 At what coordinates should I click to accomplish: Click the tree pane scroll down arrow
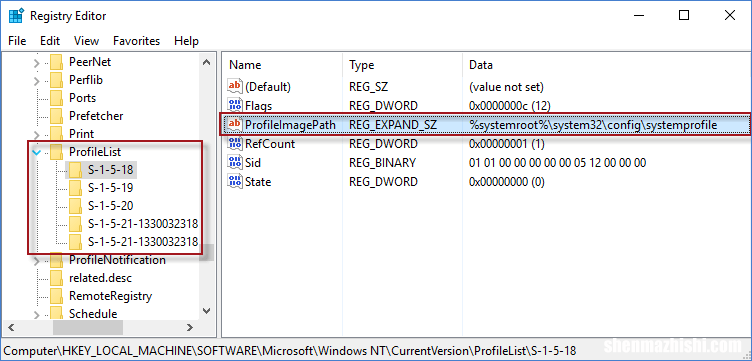coord(207,311)
